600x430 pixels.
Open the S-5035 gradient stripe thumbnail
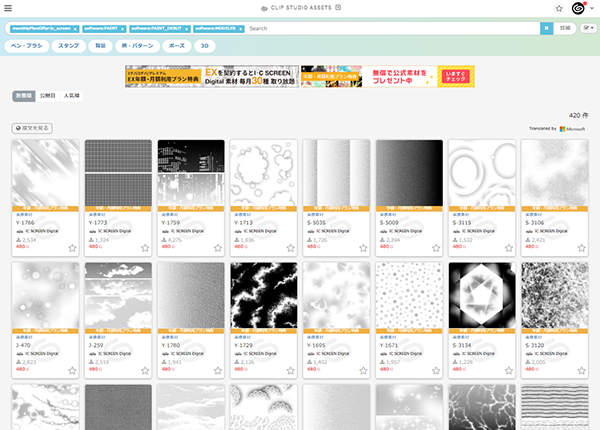(336, 173)
